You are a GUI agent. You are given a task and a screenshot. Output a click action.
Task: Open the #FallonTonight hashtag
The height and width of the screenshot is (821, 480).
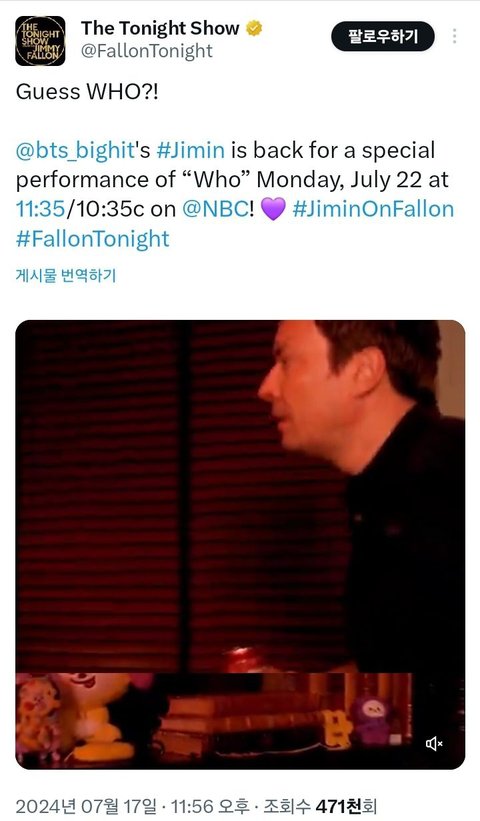[x=93, y=239]
